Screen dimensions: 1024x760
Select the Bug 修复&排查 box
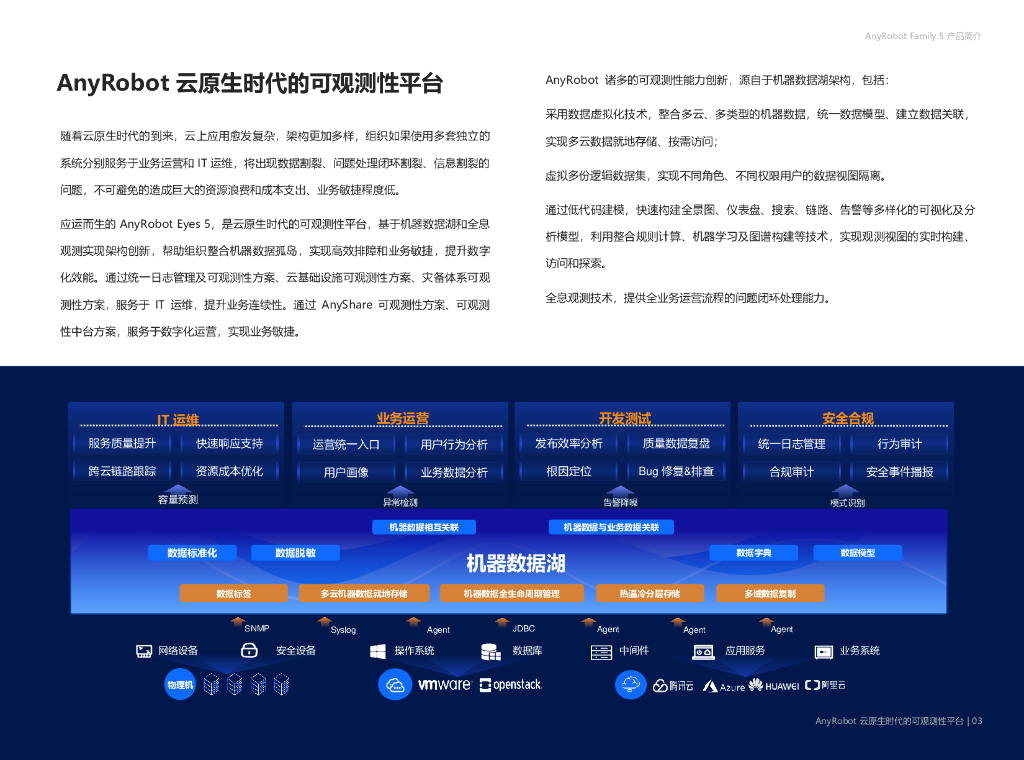[676, 471]
